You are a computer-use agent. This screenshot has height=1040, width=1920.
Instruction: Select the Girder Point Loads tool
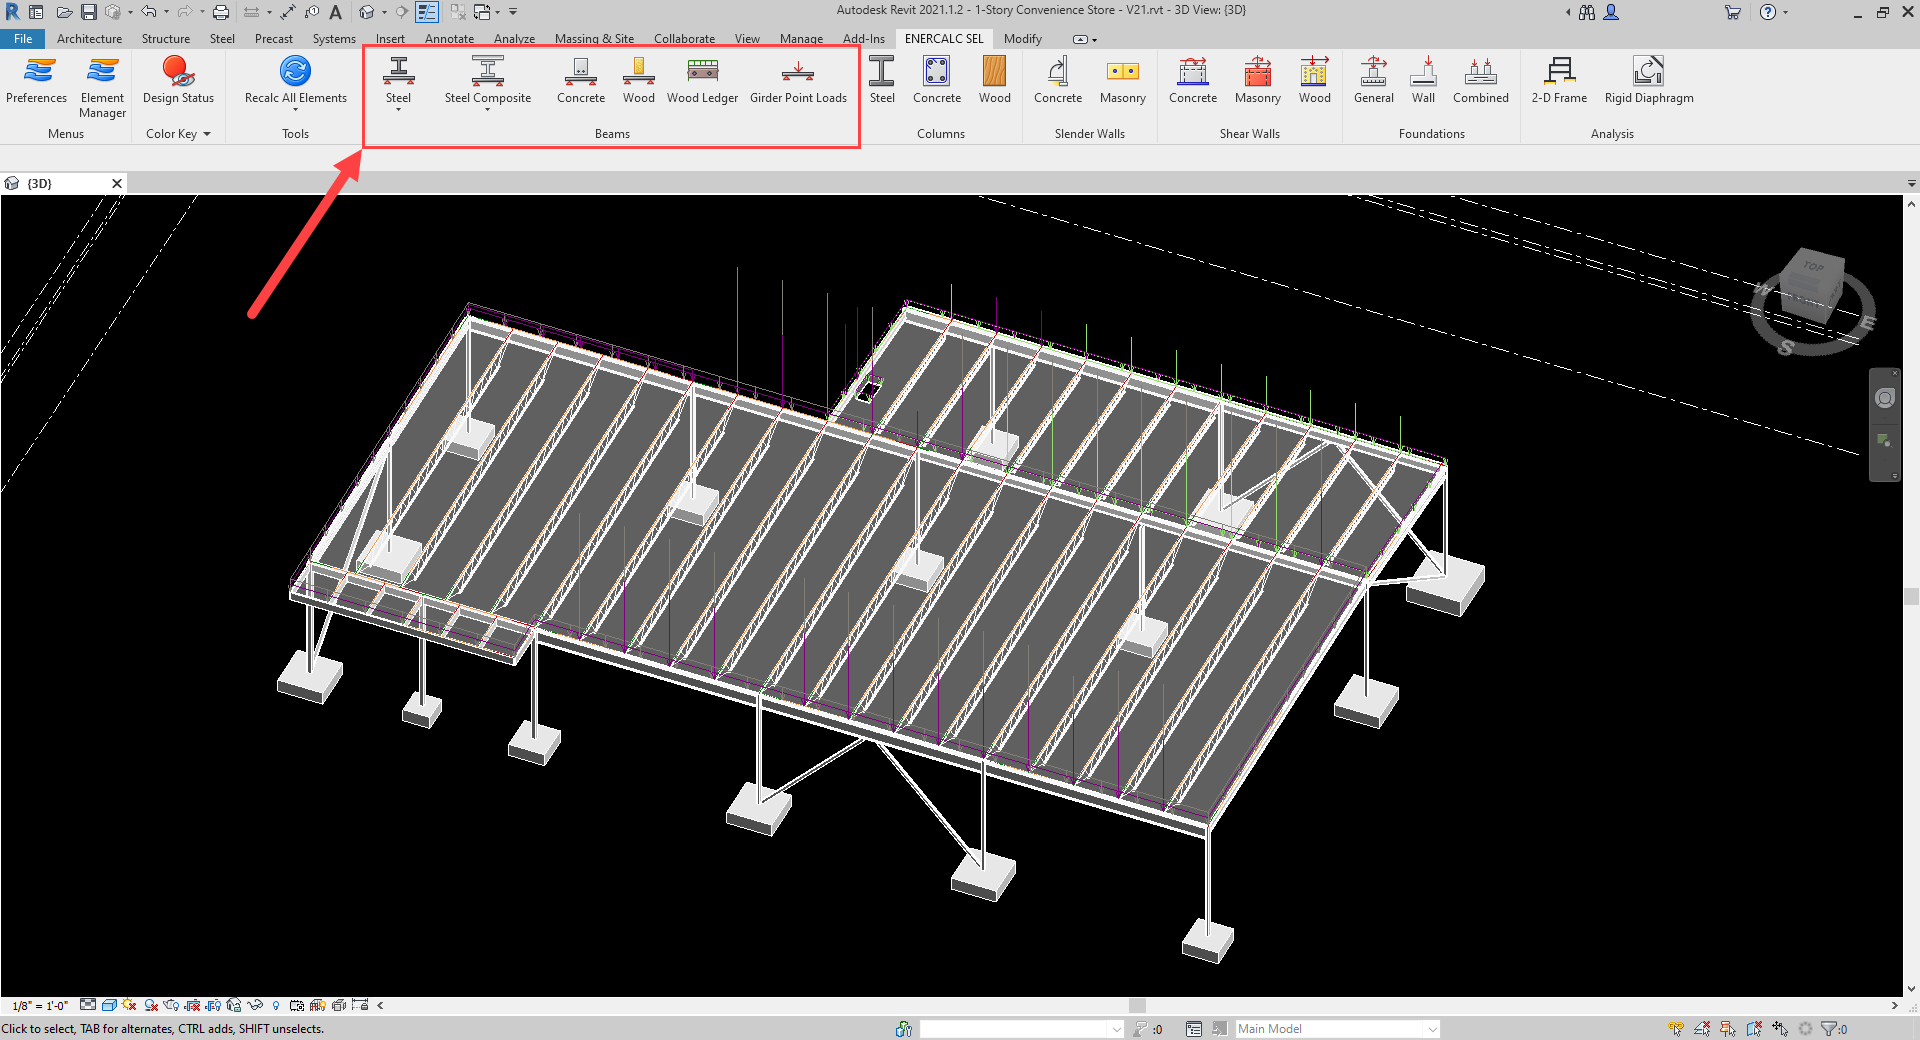coord(798,80)
